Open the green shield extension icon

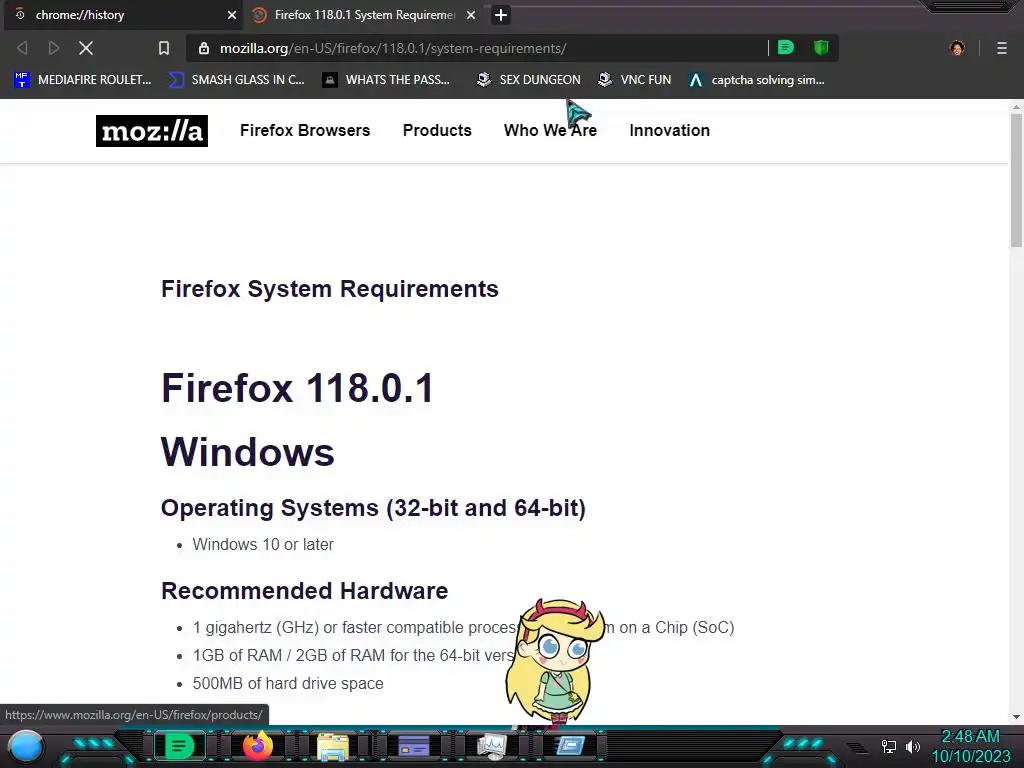tap(821, 48)
